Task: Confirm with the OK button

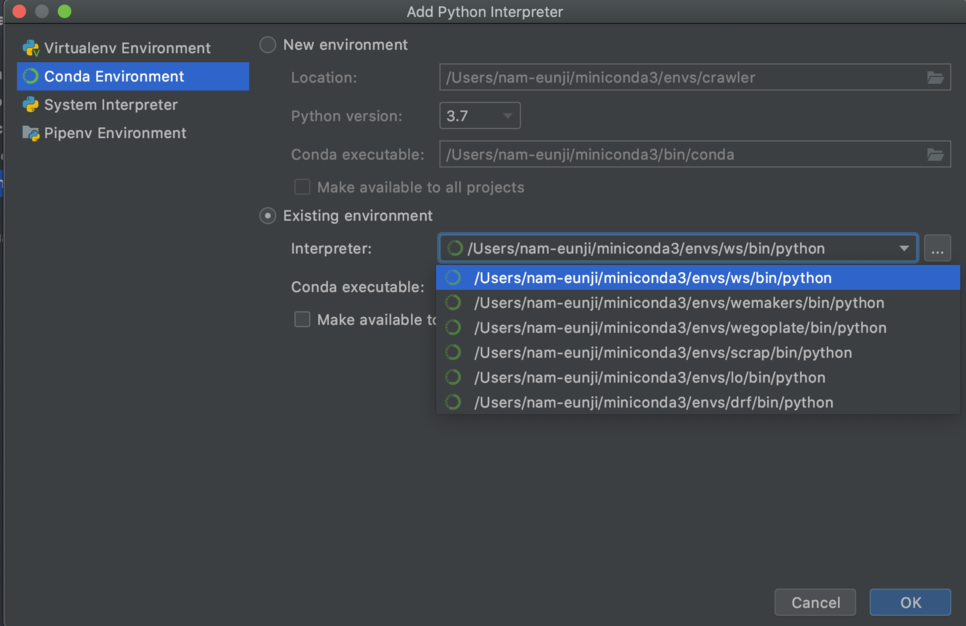Action: coord(910,602)
